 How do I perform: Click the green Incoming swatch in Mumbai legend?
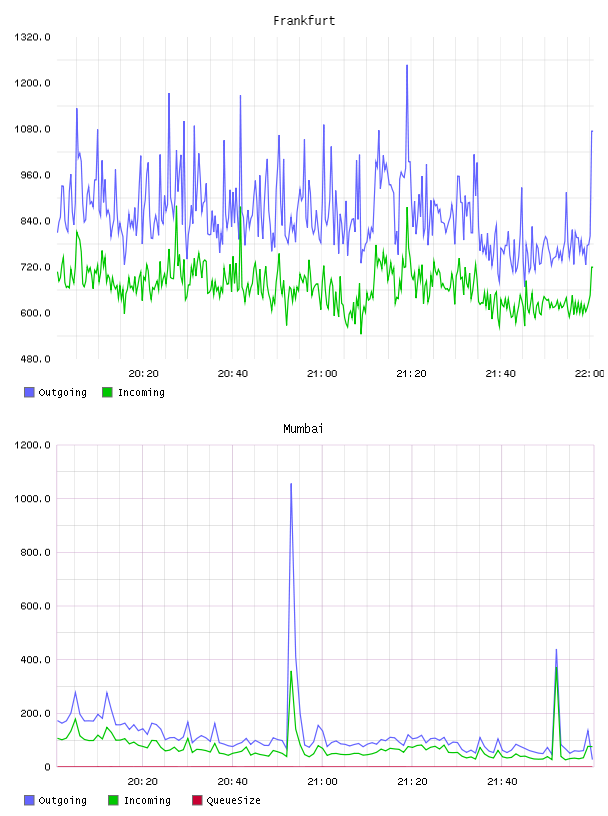(x=113, y=800)
